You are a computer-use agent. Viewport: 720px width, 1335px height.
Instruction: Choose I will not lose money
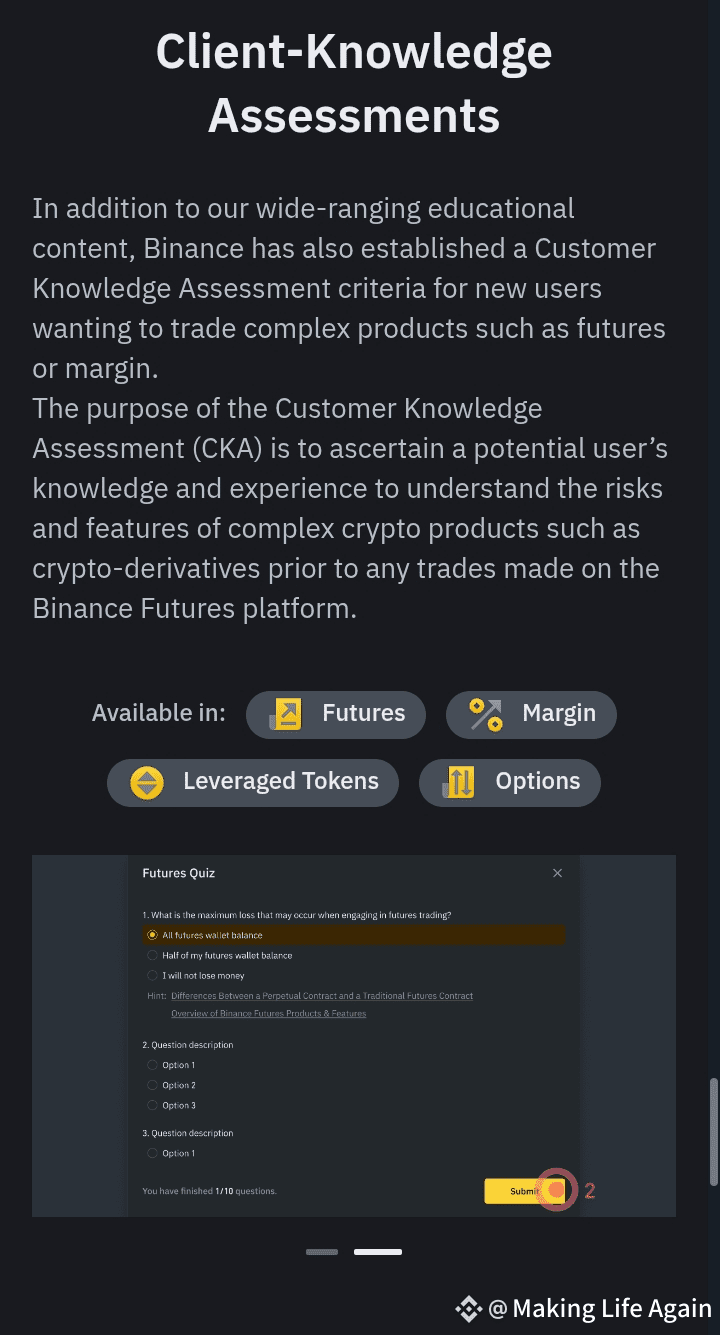click(x=195, y=975)
